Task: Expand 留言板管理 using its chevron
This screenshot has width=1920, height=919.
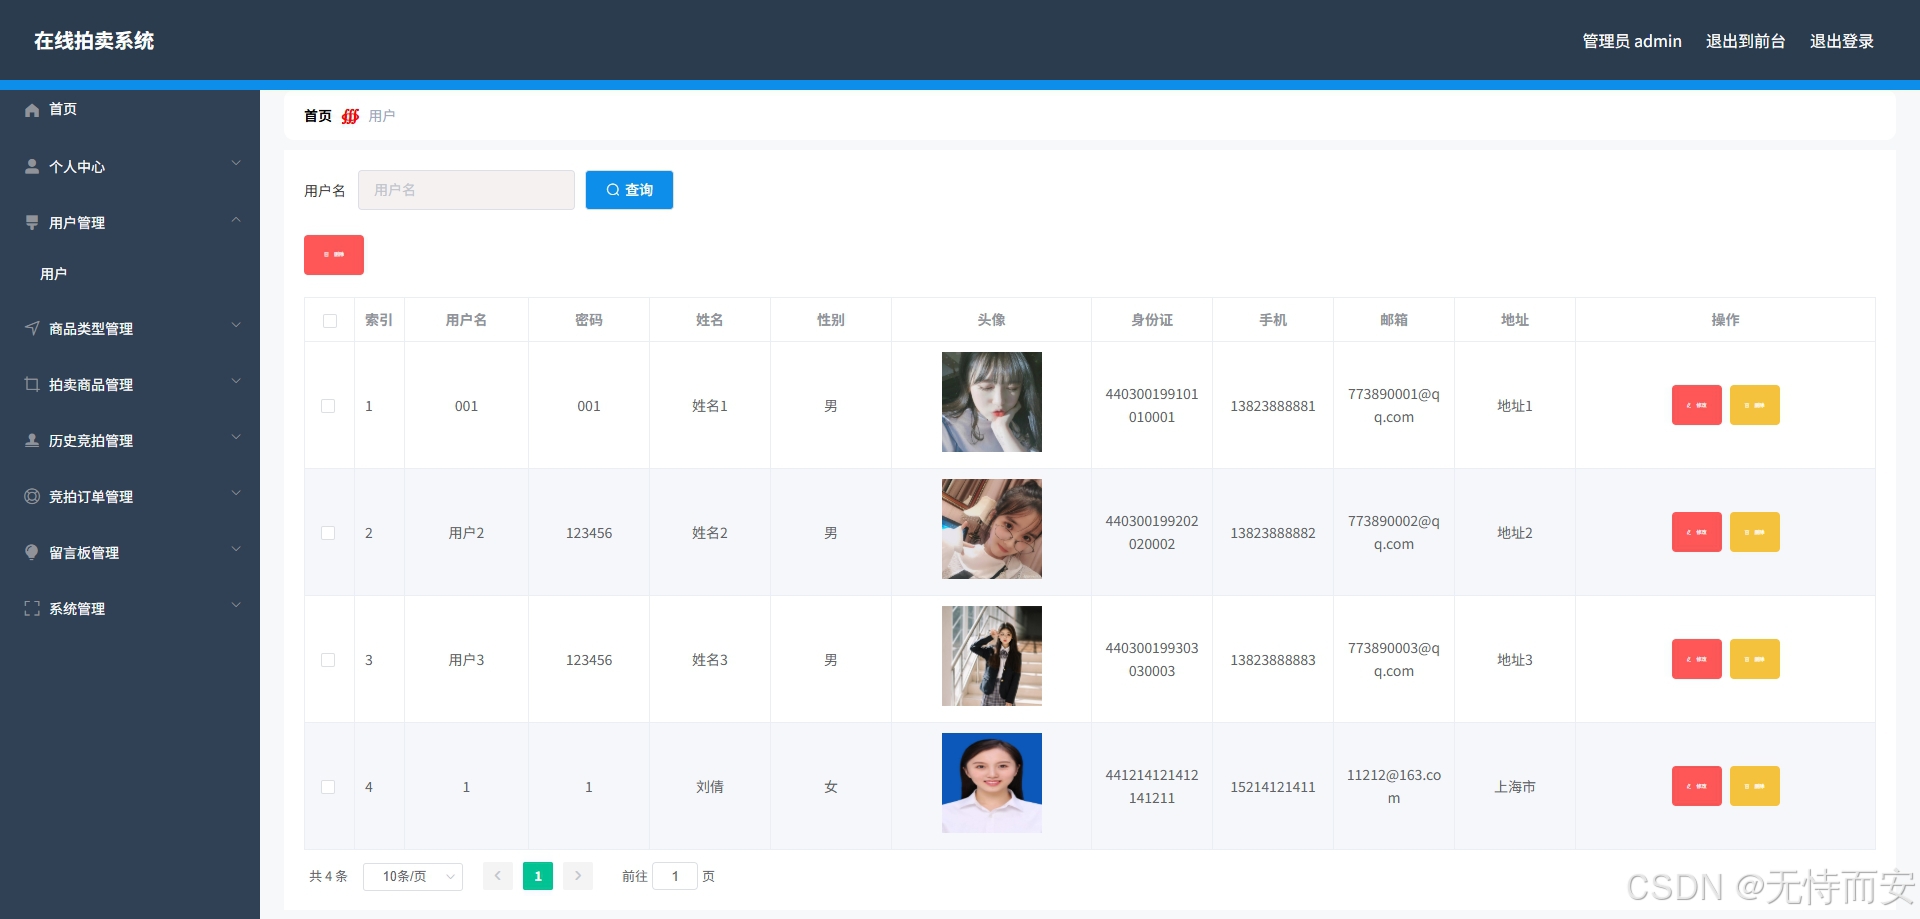Action: coord(236,549)
